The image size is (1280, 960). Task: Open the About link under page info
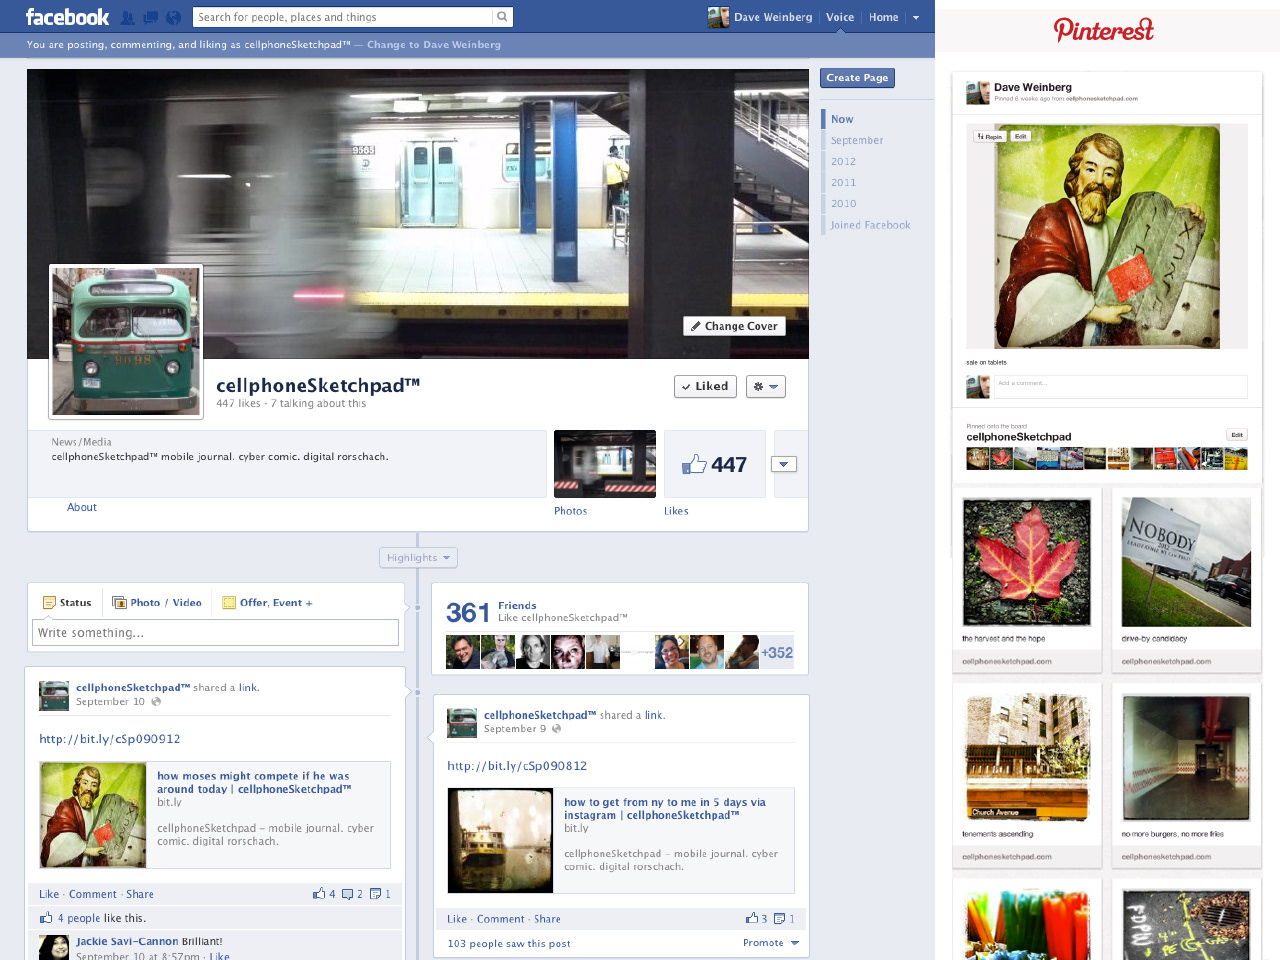pyautogui.click(x=82, y=507)
